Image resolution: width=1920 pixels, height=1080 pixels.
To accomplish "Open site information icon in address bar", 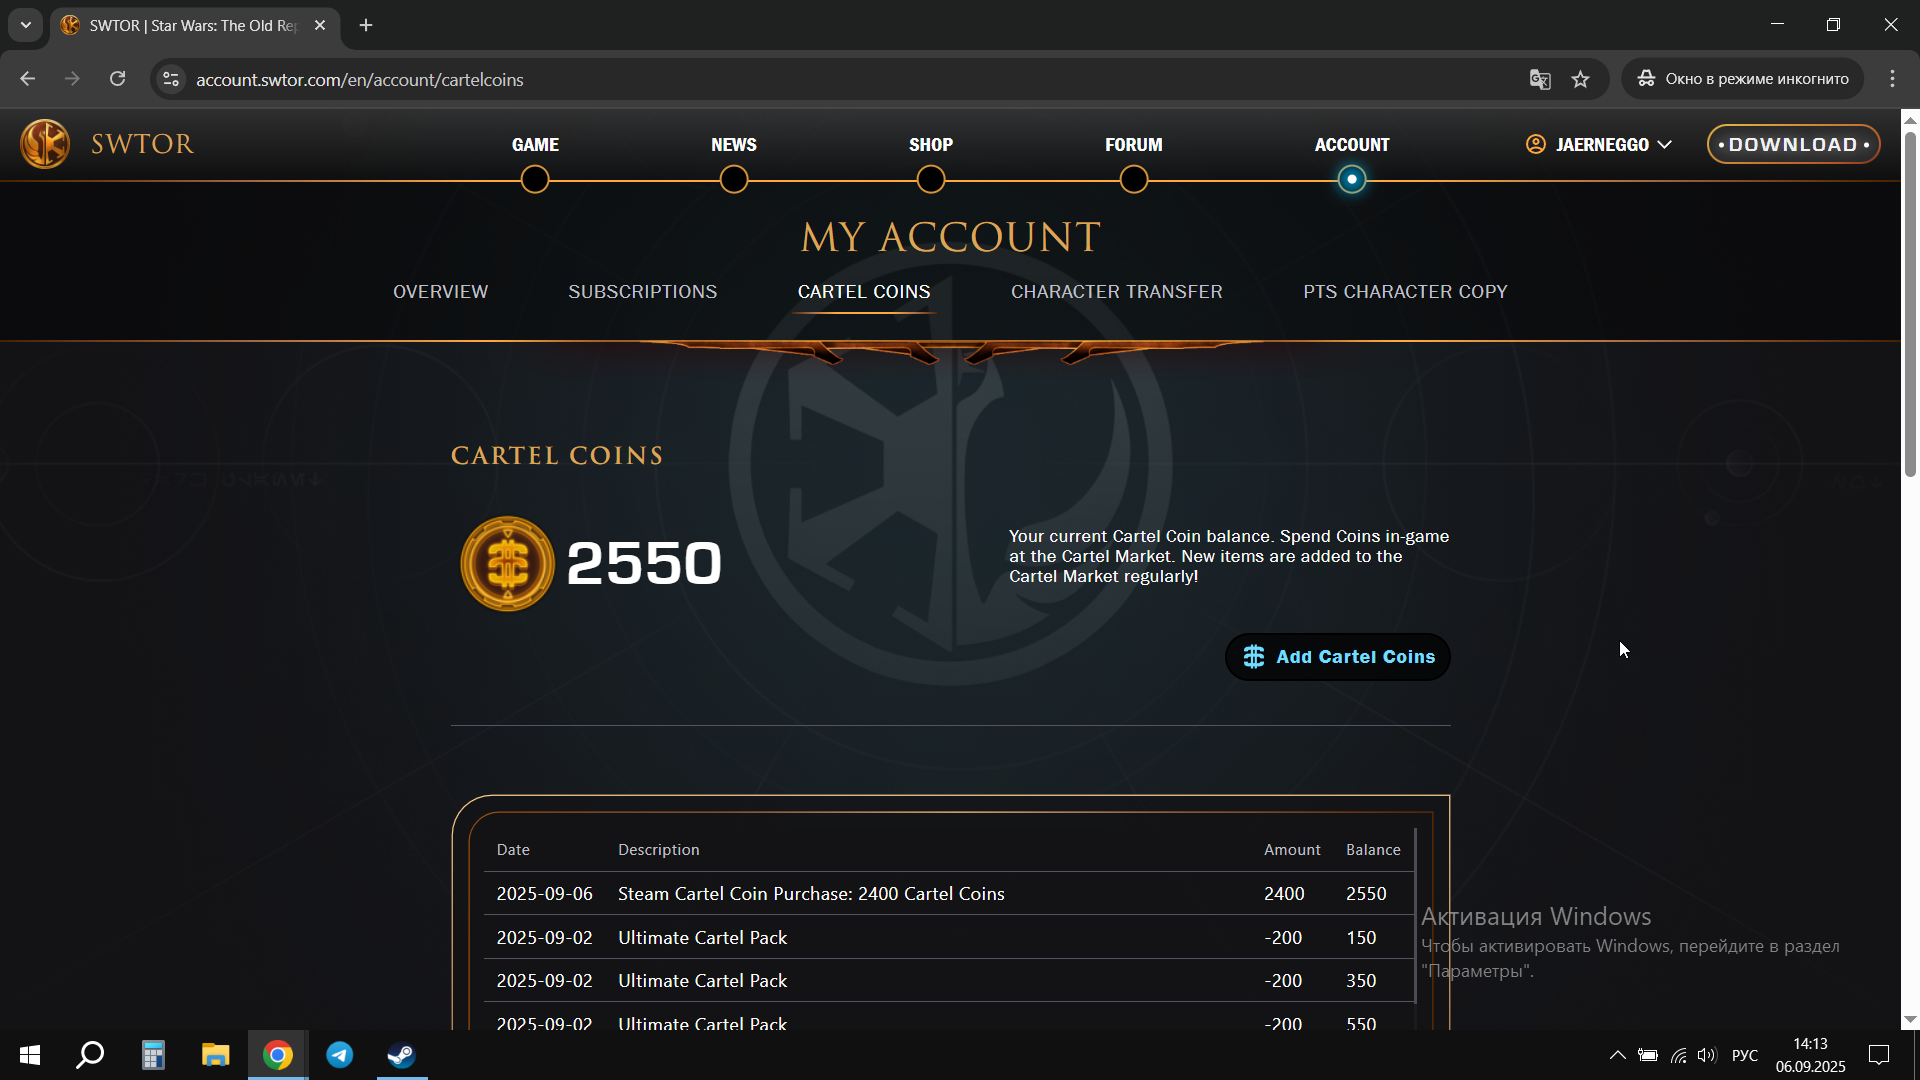I will tap(171, 79).
